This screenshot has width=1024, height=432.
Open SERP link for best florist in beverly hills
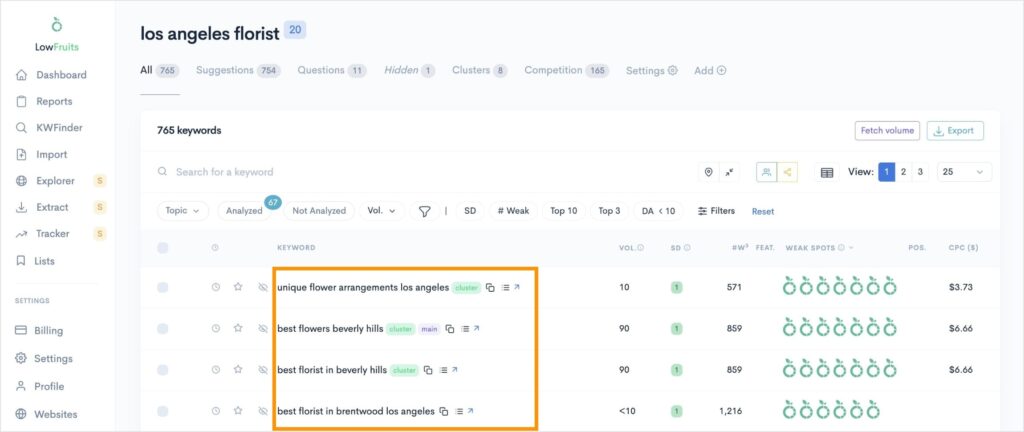tap(455, 370)
